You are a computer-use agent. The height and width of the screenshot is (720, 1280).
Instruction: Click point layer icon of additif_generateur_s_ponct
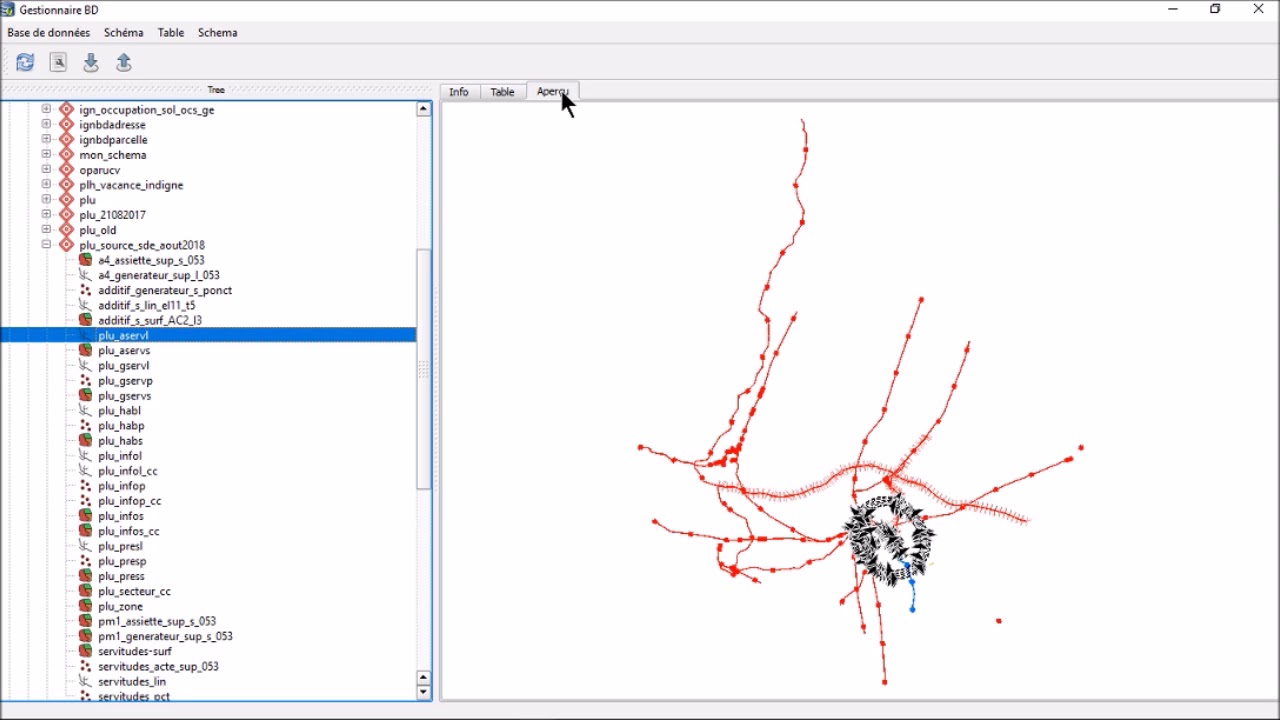[x=85, y=290]
